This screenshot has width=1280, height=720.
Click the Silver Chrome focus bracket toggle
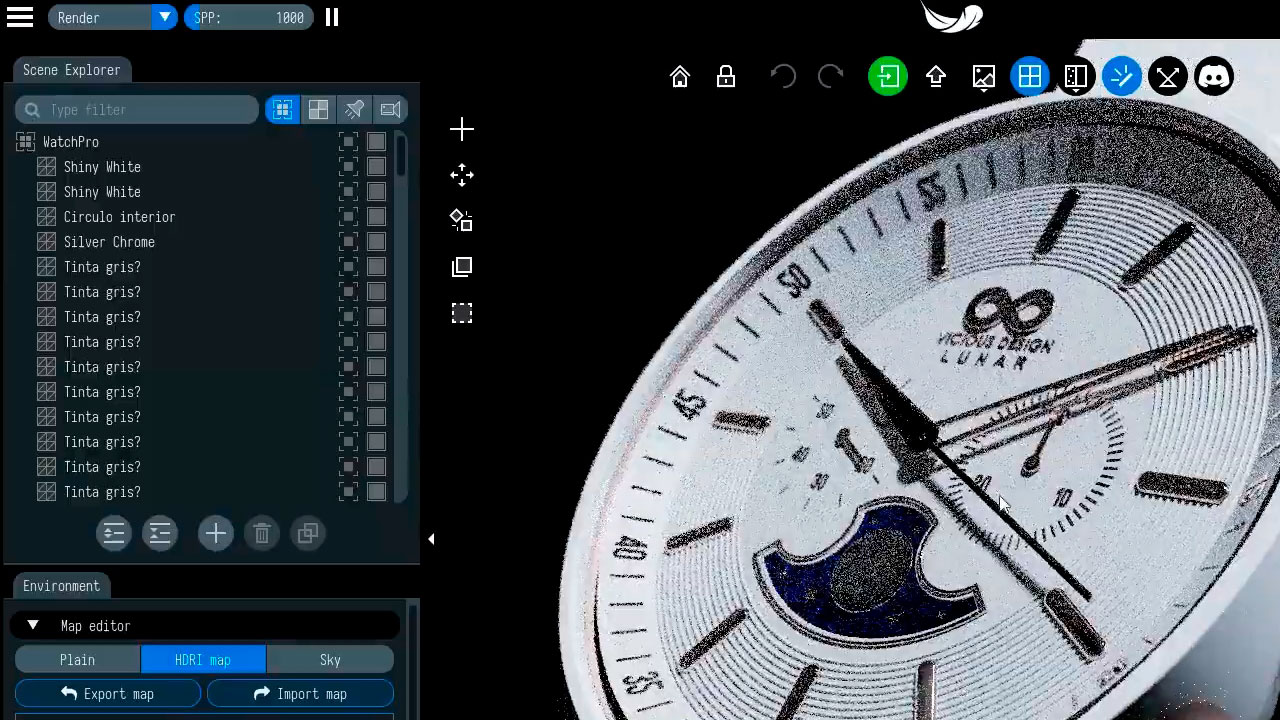(348, 242)
